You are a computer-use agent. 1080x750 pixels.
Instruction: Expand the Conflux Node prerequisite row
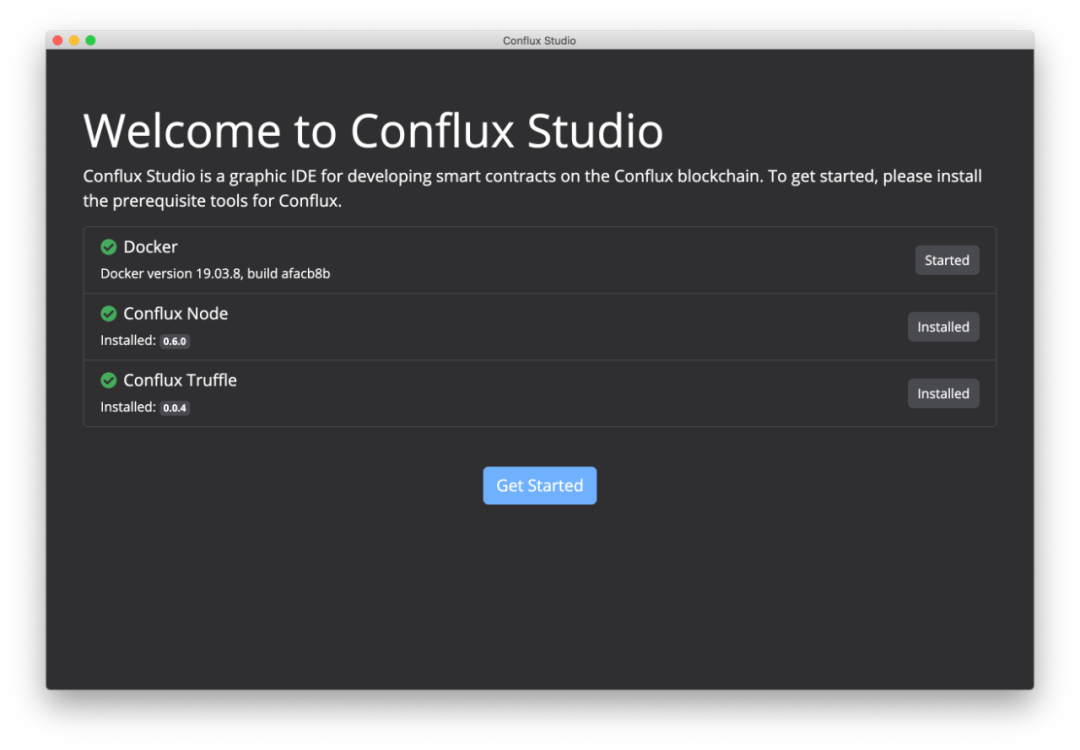pyautogui.click(x=540, y=326)
